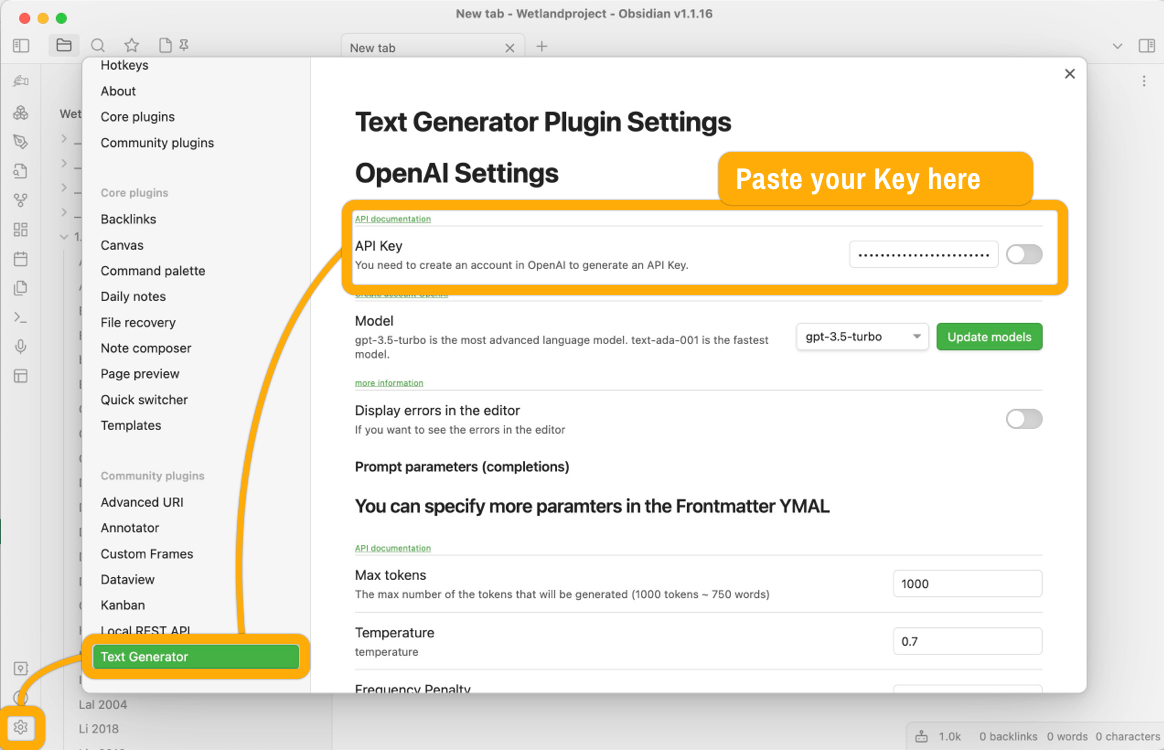Open Command palette plugin settings
1164x750 pixels.
(153, 271)
